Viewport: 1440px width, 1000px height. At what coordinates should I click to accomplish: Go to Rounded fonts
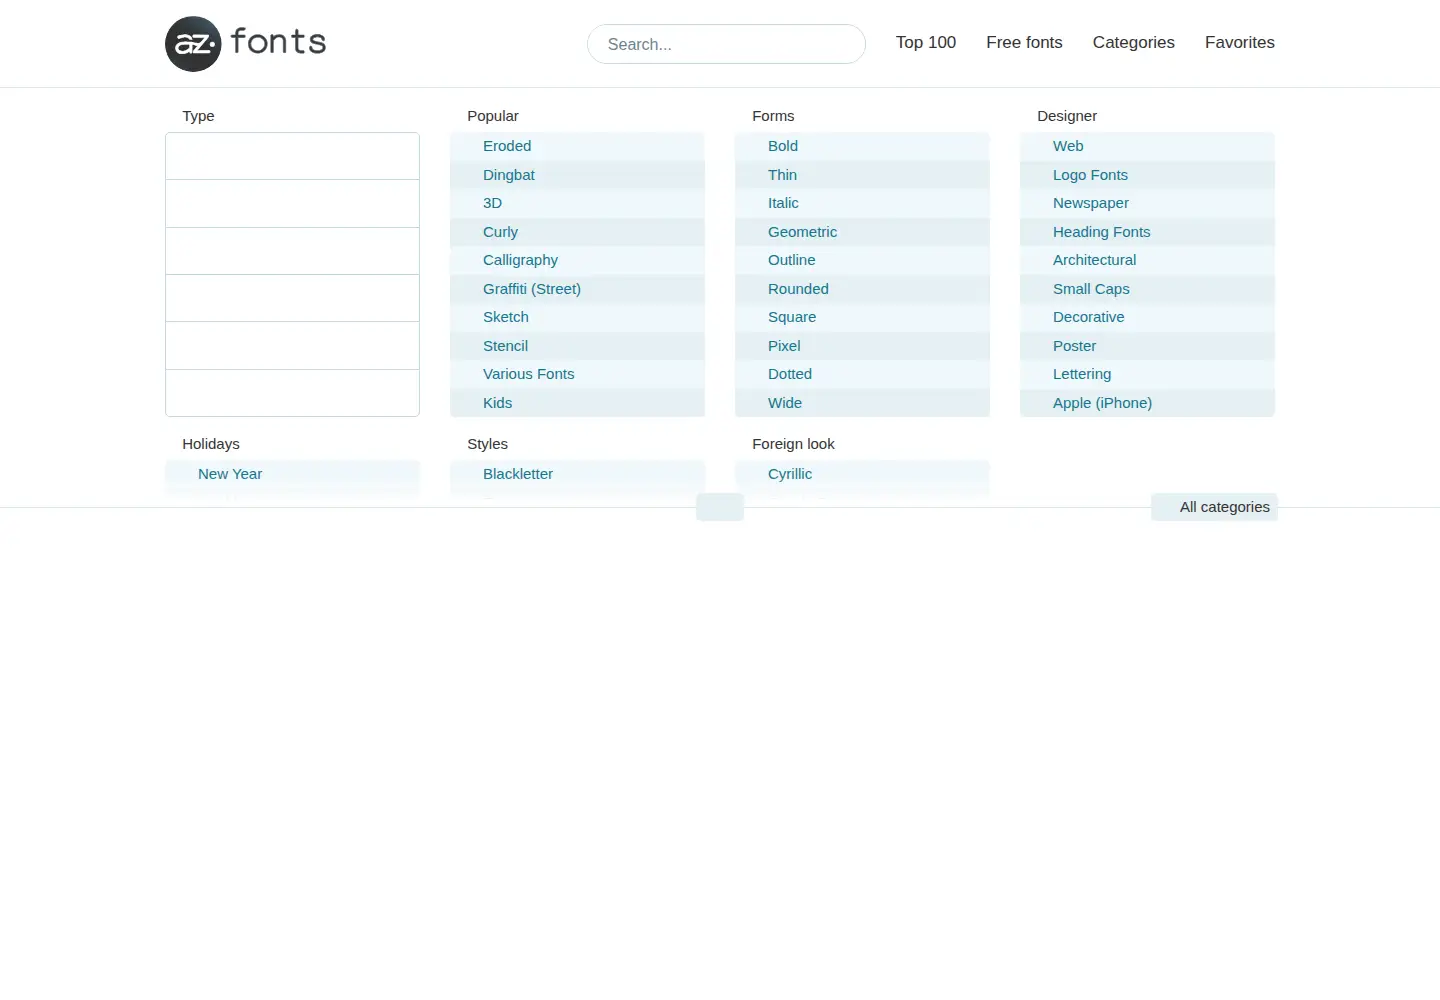click(x=862, y=289)
